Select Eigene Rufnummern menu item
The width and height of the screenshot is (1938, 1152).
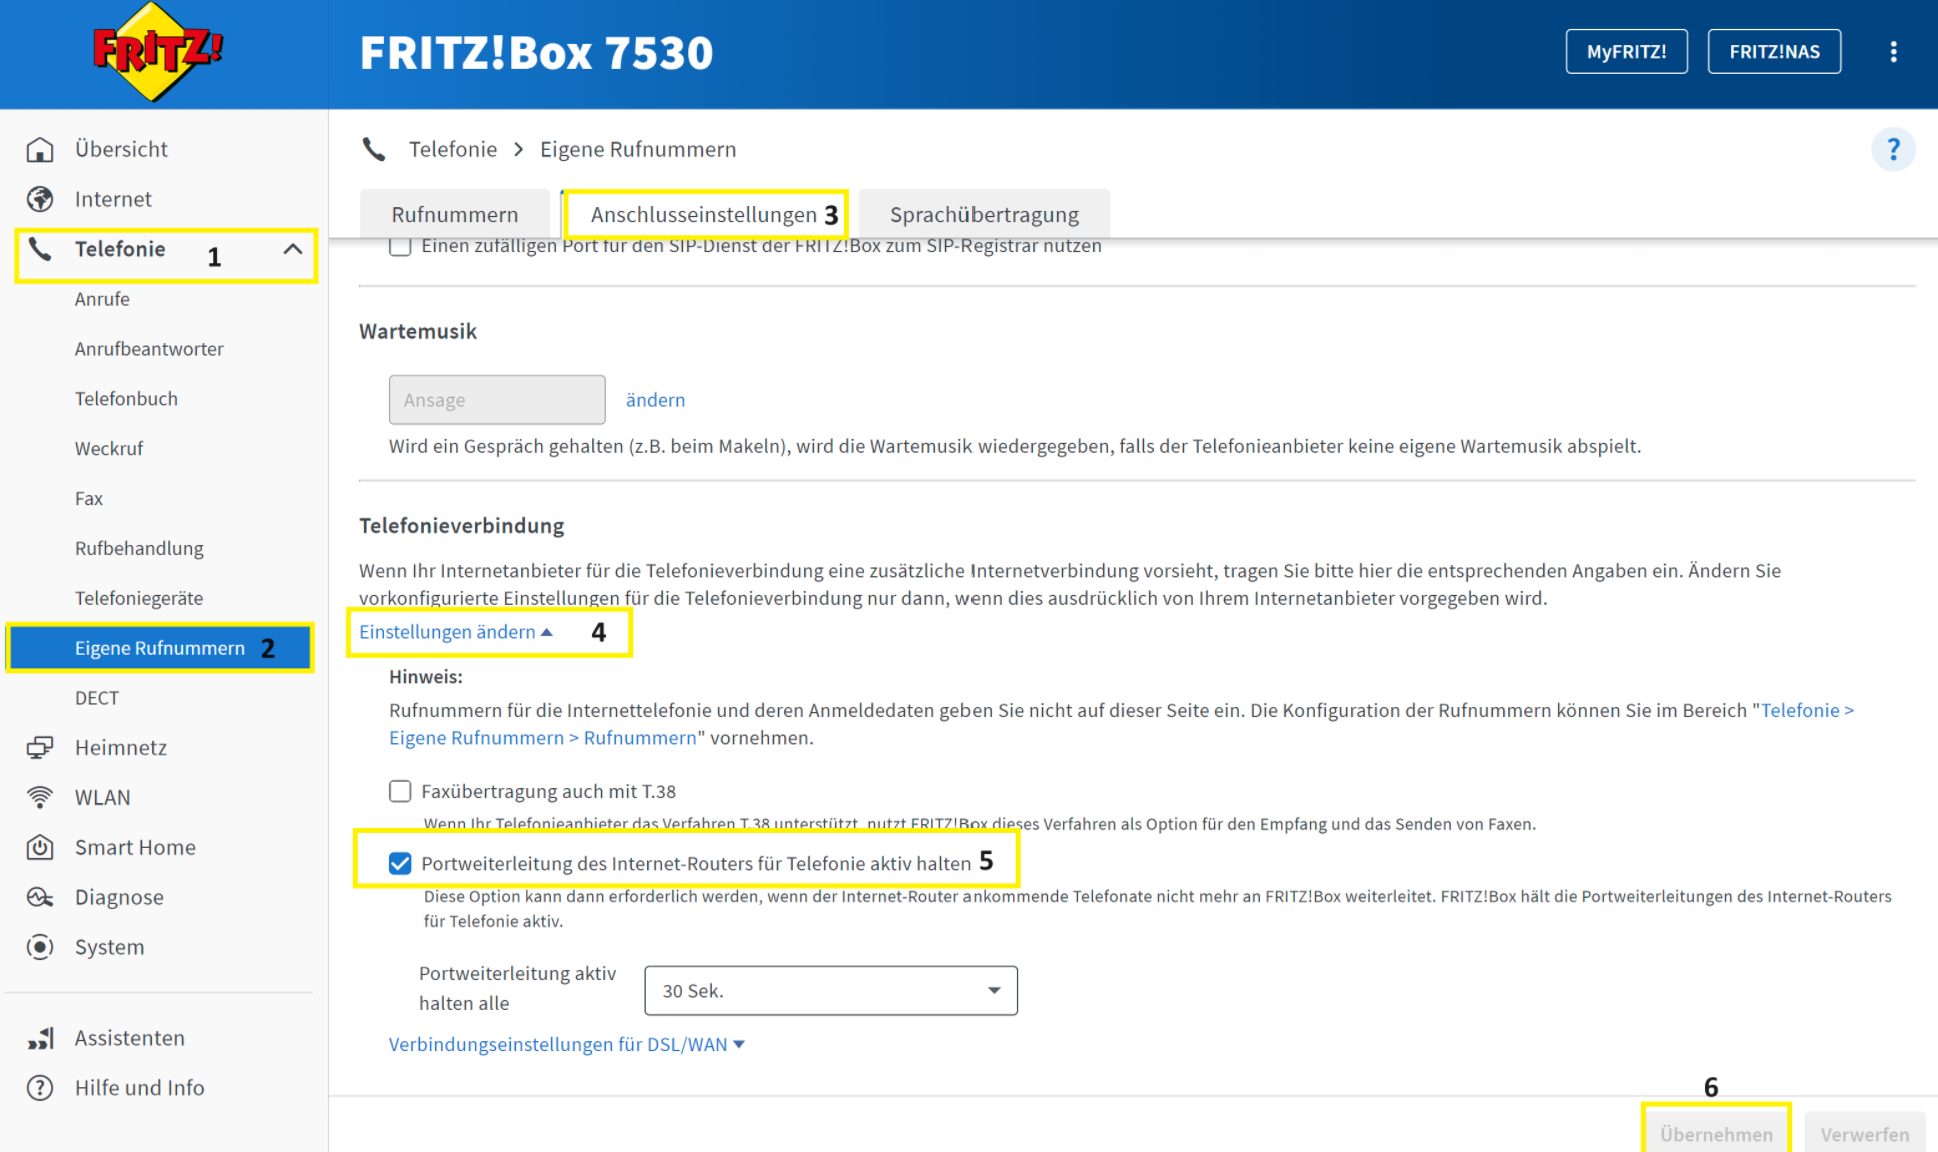click(160, 648)
